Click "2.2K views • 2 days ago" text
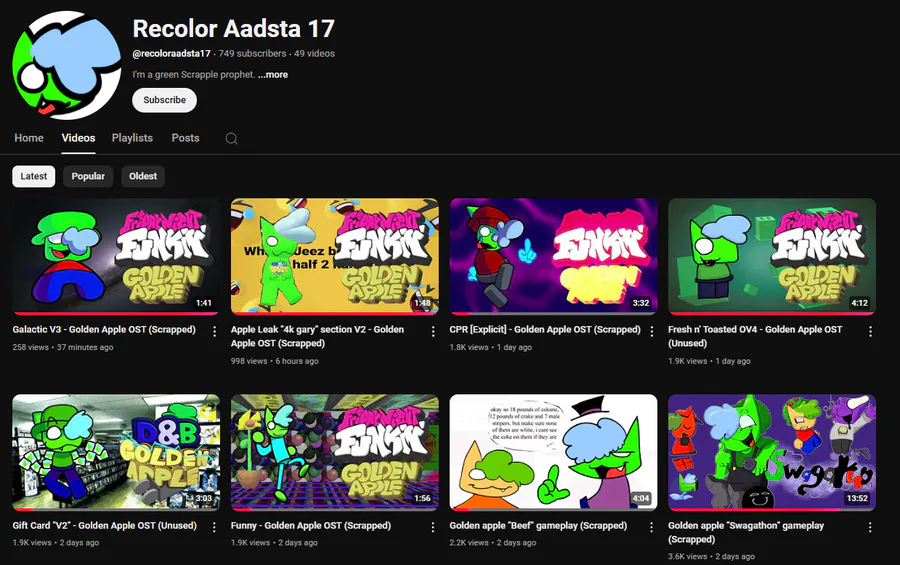The height and width of the screenshot is (565, 900). [x=492, y=543]
